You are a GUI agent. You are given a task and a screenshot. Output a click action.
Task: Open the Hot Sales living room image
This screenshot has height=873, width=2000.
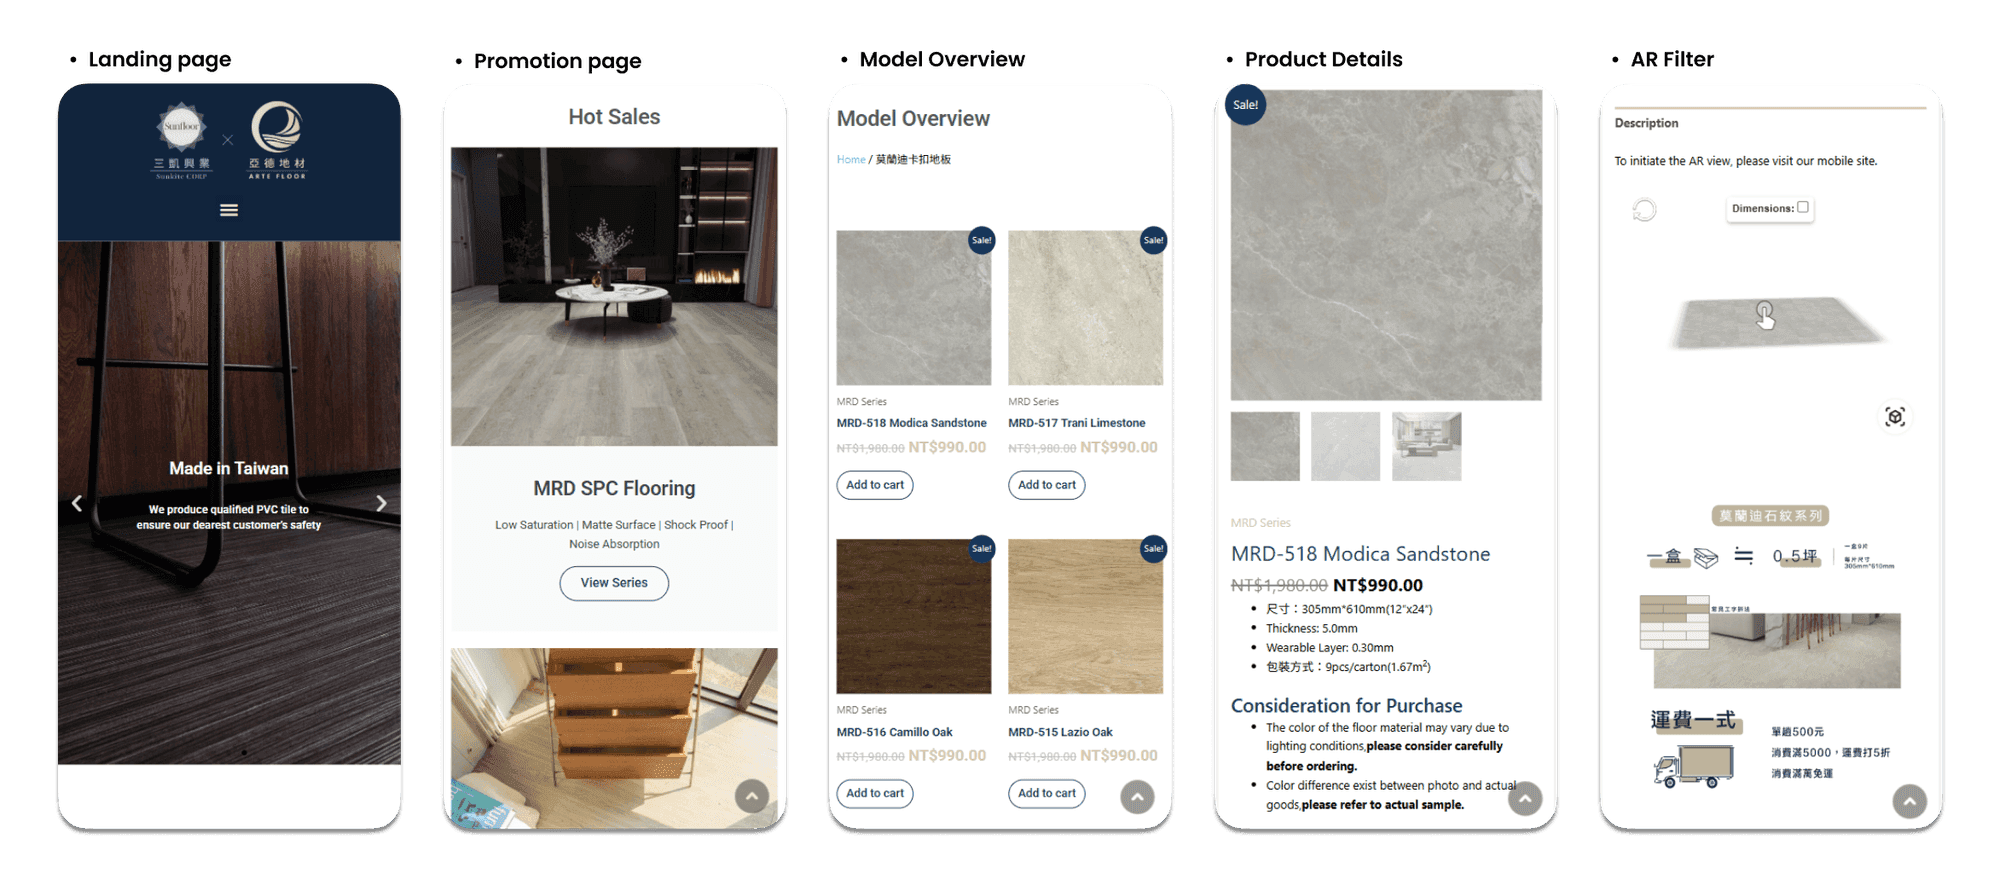click(614, 297)
